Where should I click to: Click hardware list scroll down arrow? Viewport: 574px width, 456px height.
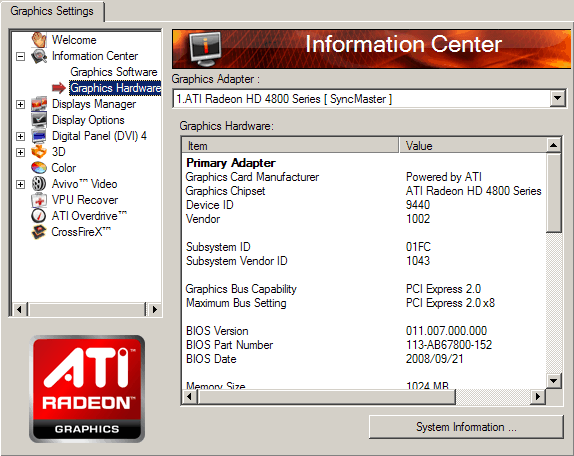coord(554,381)
